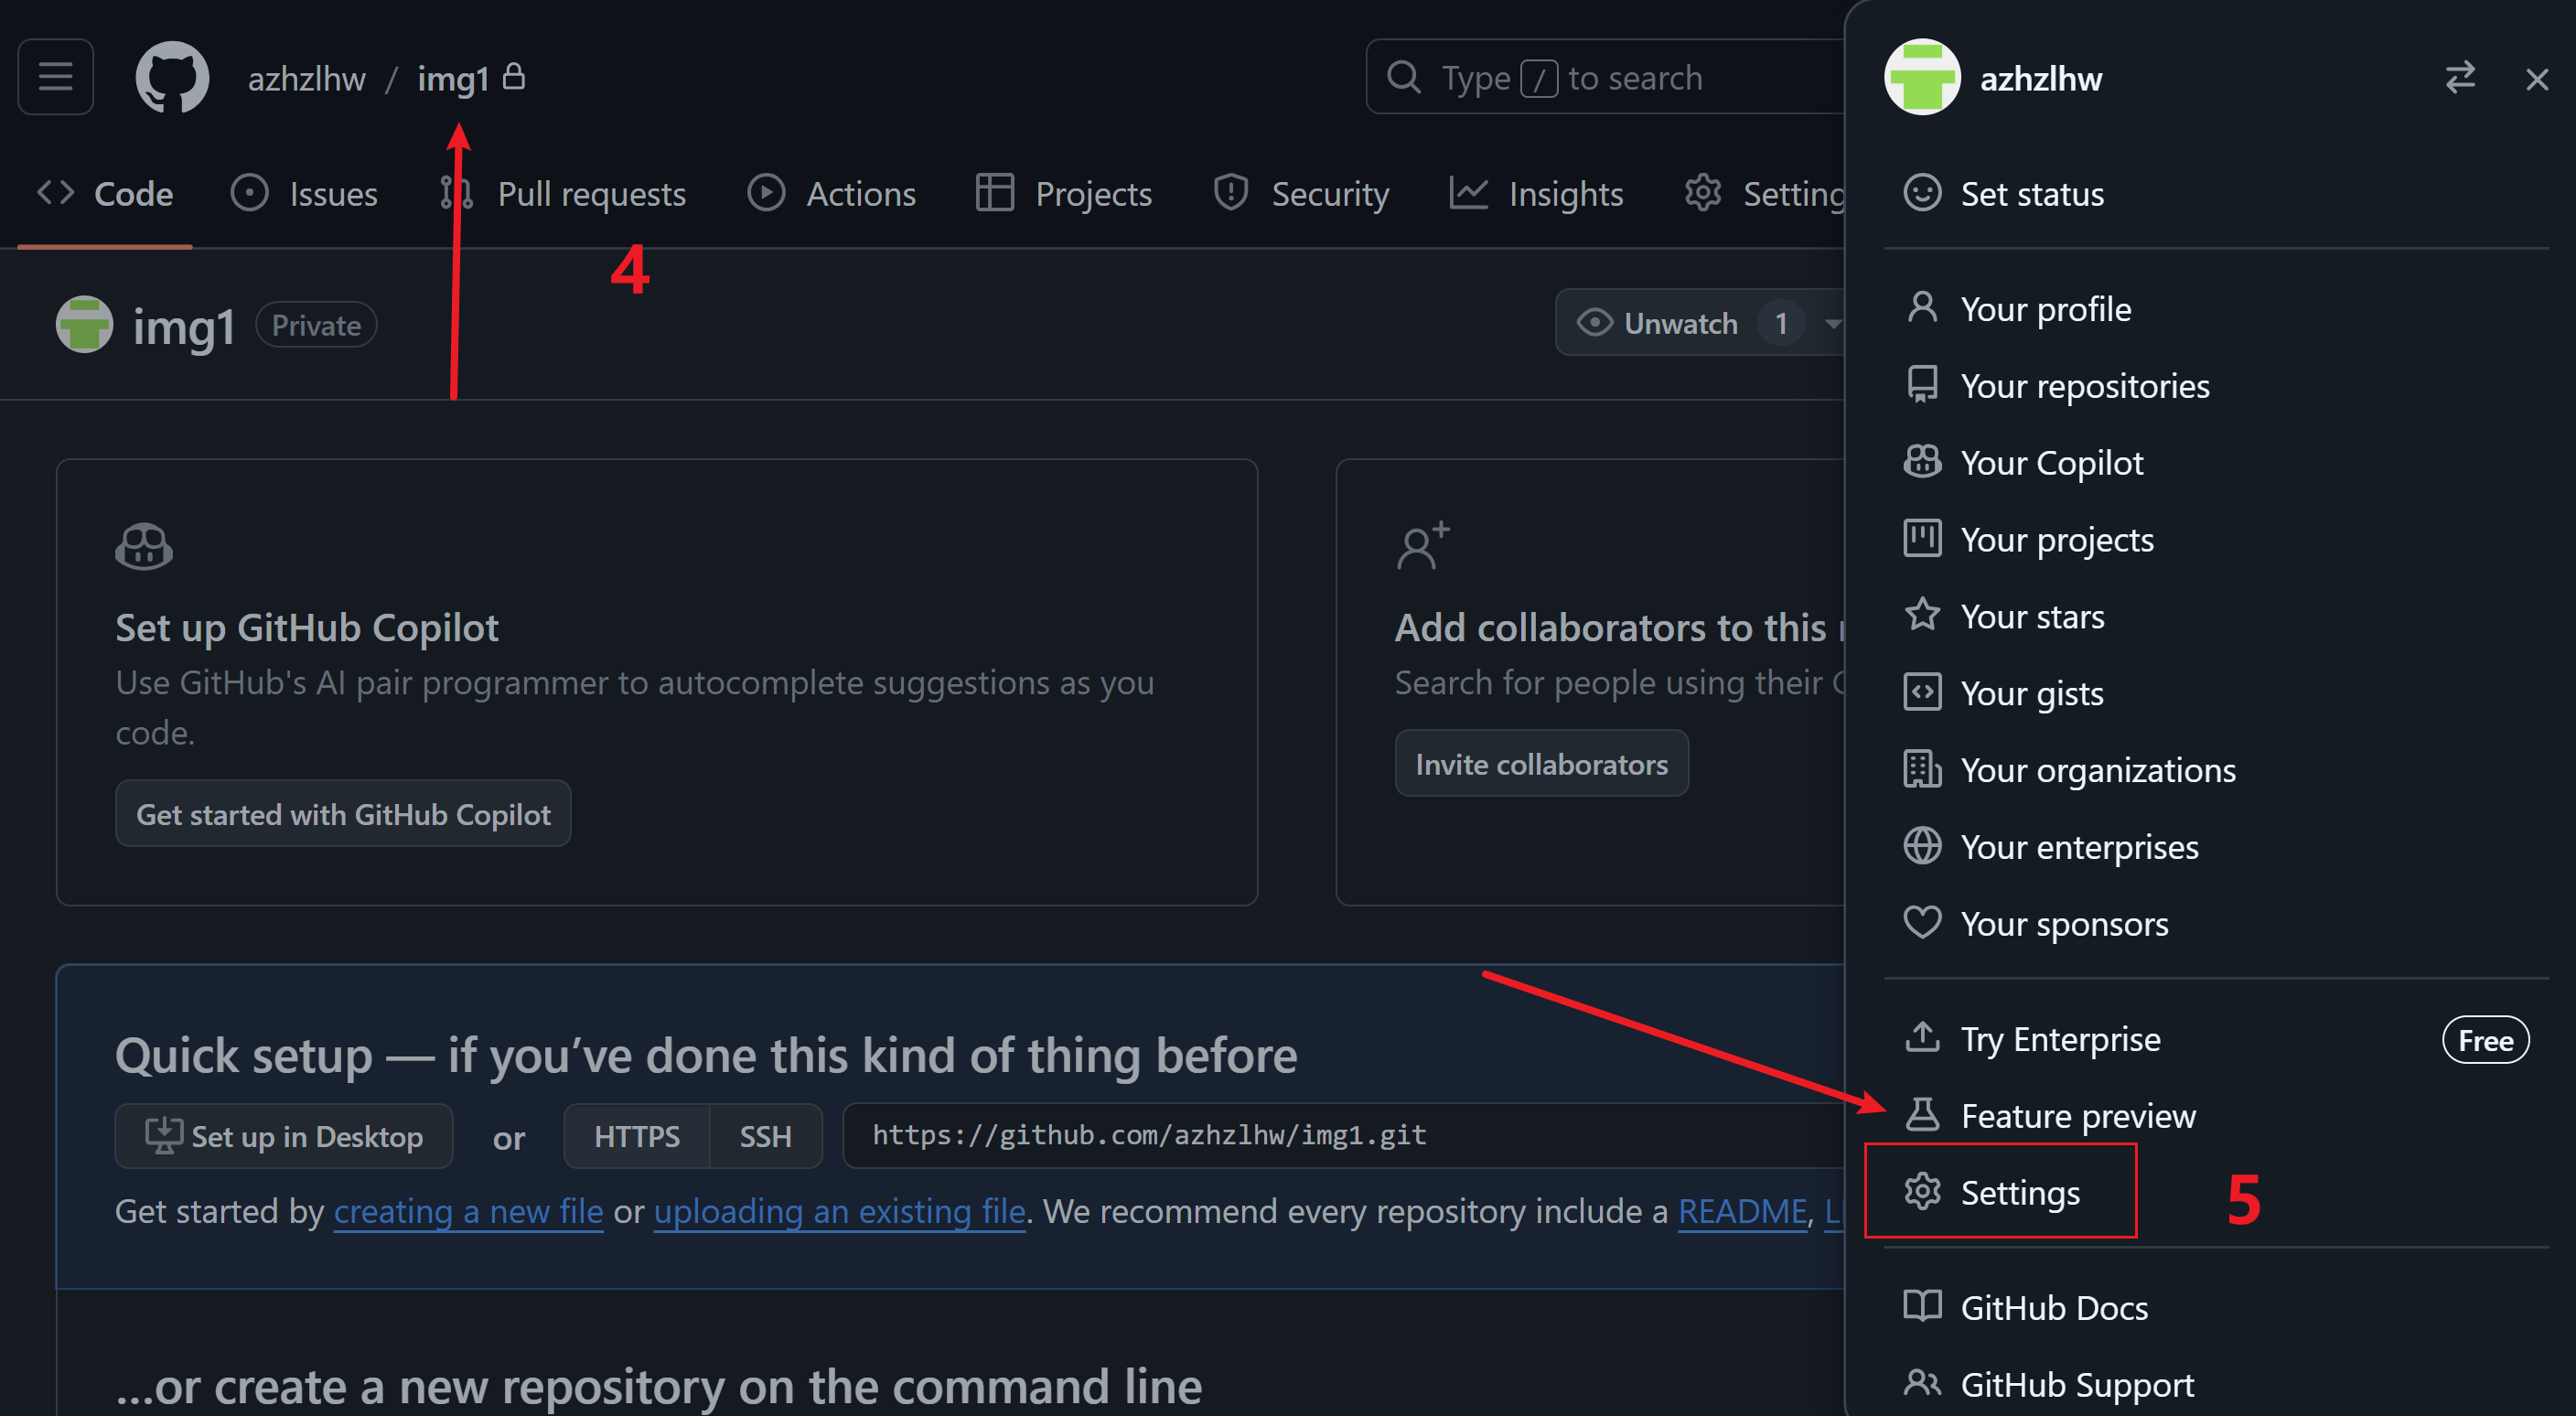The image size is (2576, 1416).
Task: Switch to the Code tab
Action: coord(105,193)
